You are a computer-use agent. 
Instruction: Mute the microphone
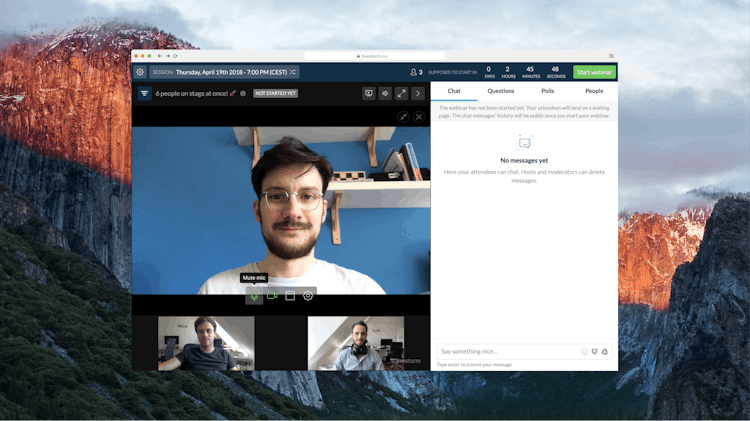(x=254, y=296)
